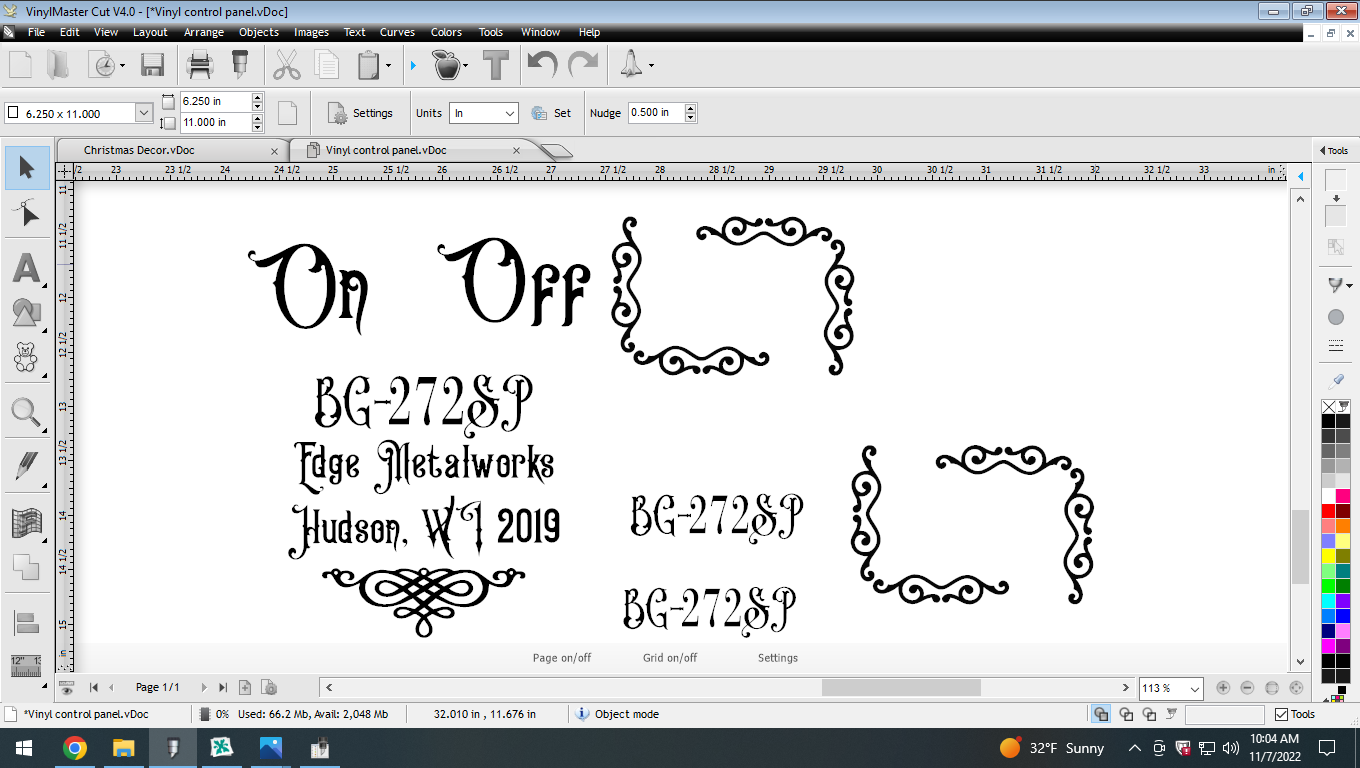This screenshot has width=1360, height=768.
Task: Pick the pencil drawing tool
Action: [x=27, y=463]
